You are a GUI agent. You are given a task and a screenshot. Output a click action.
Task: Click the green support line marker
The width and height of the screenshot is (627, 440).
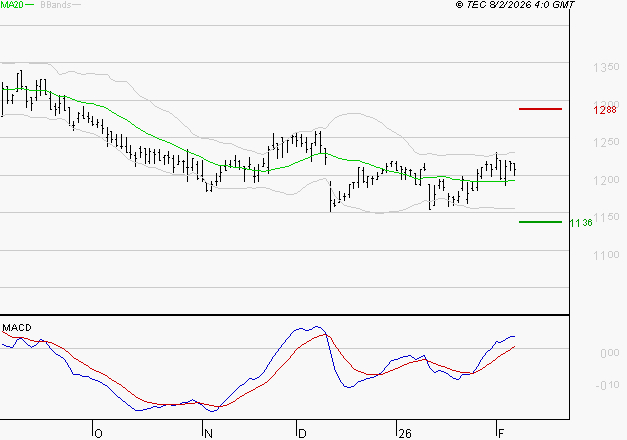pyautogui.click(x=540, y=222)
